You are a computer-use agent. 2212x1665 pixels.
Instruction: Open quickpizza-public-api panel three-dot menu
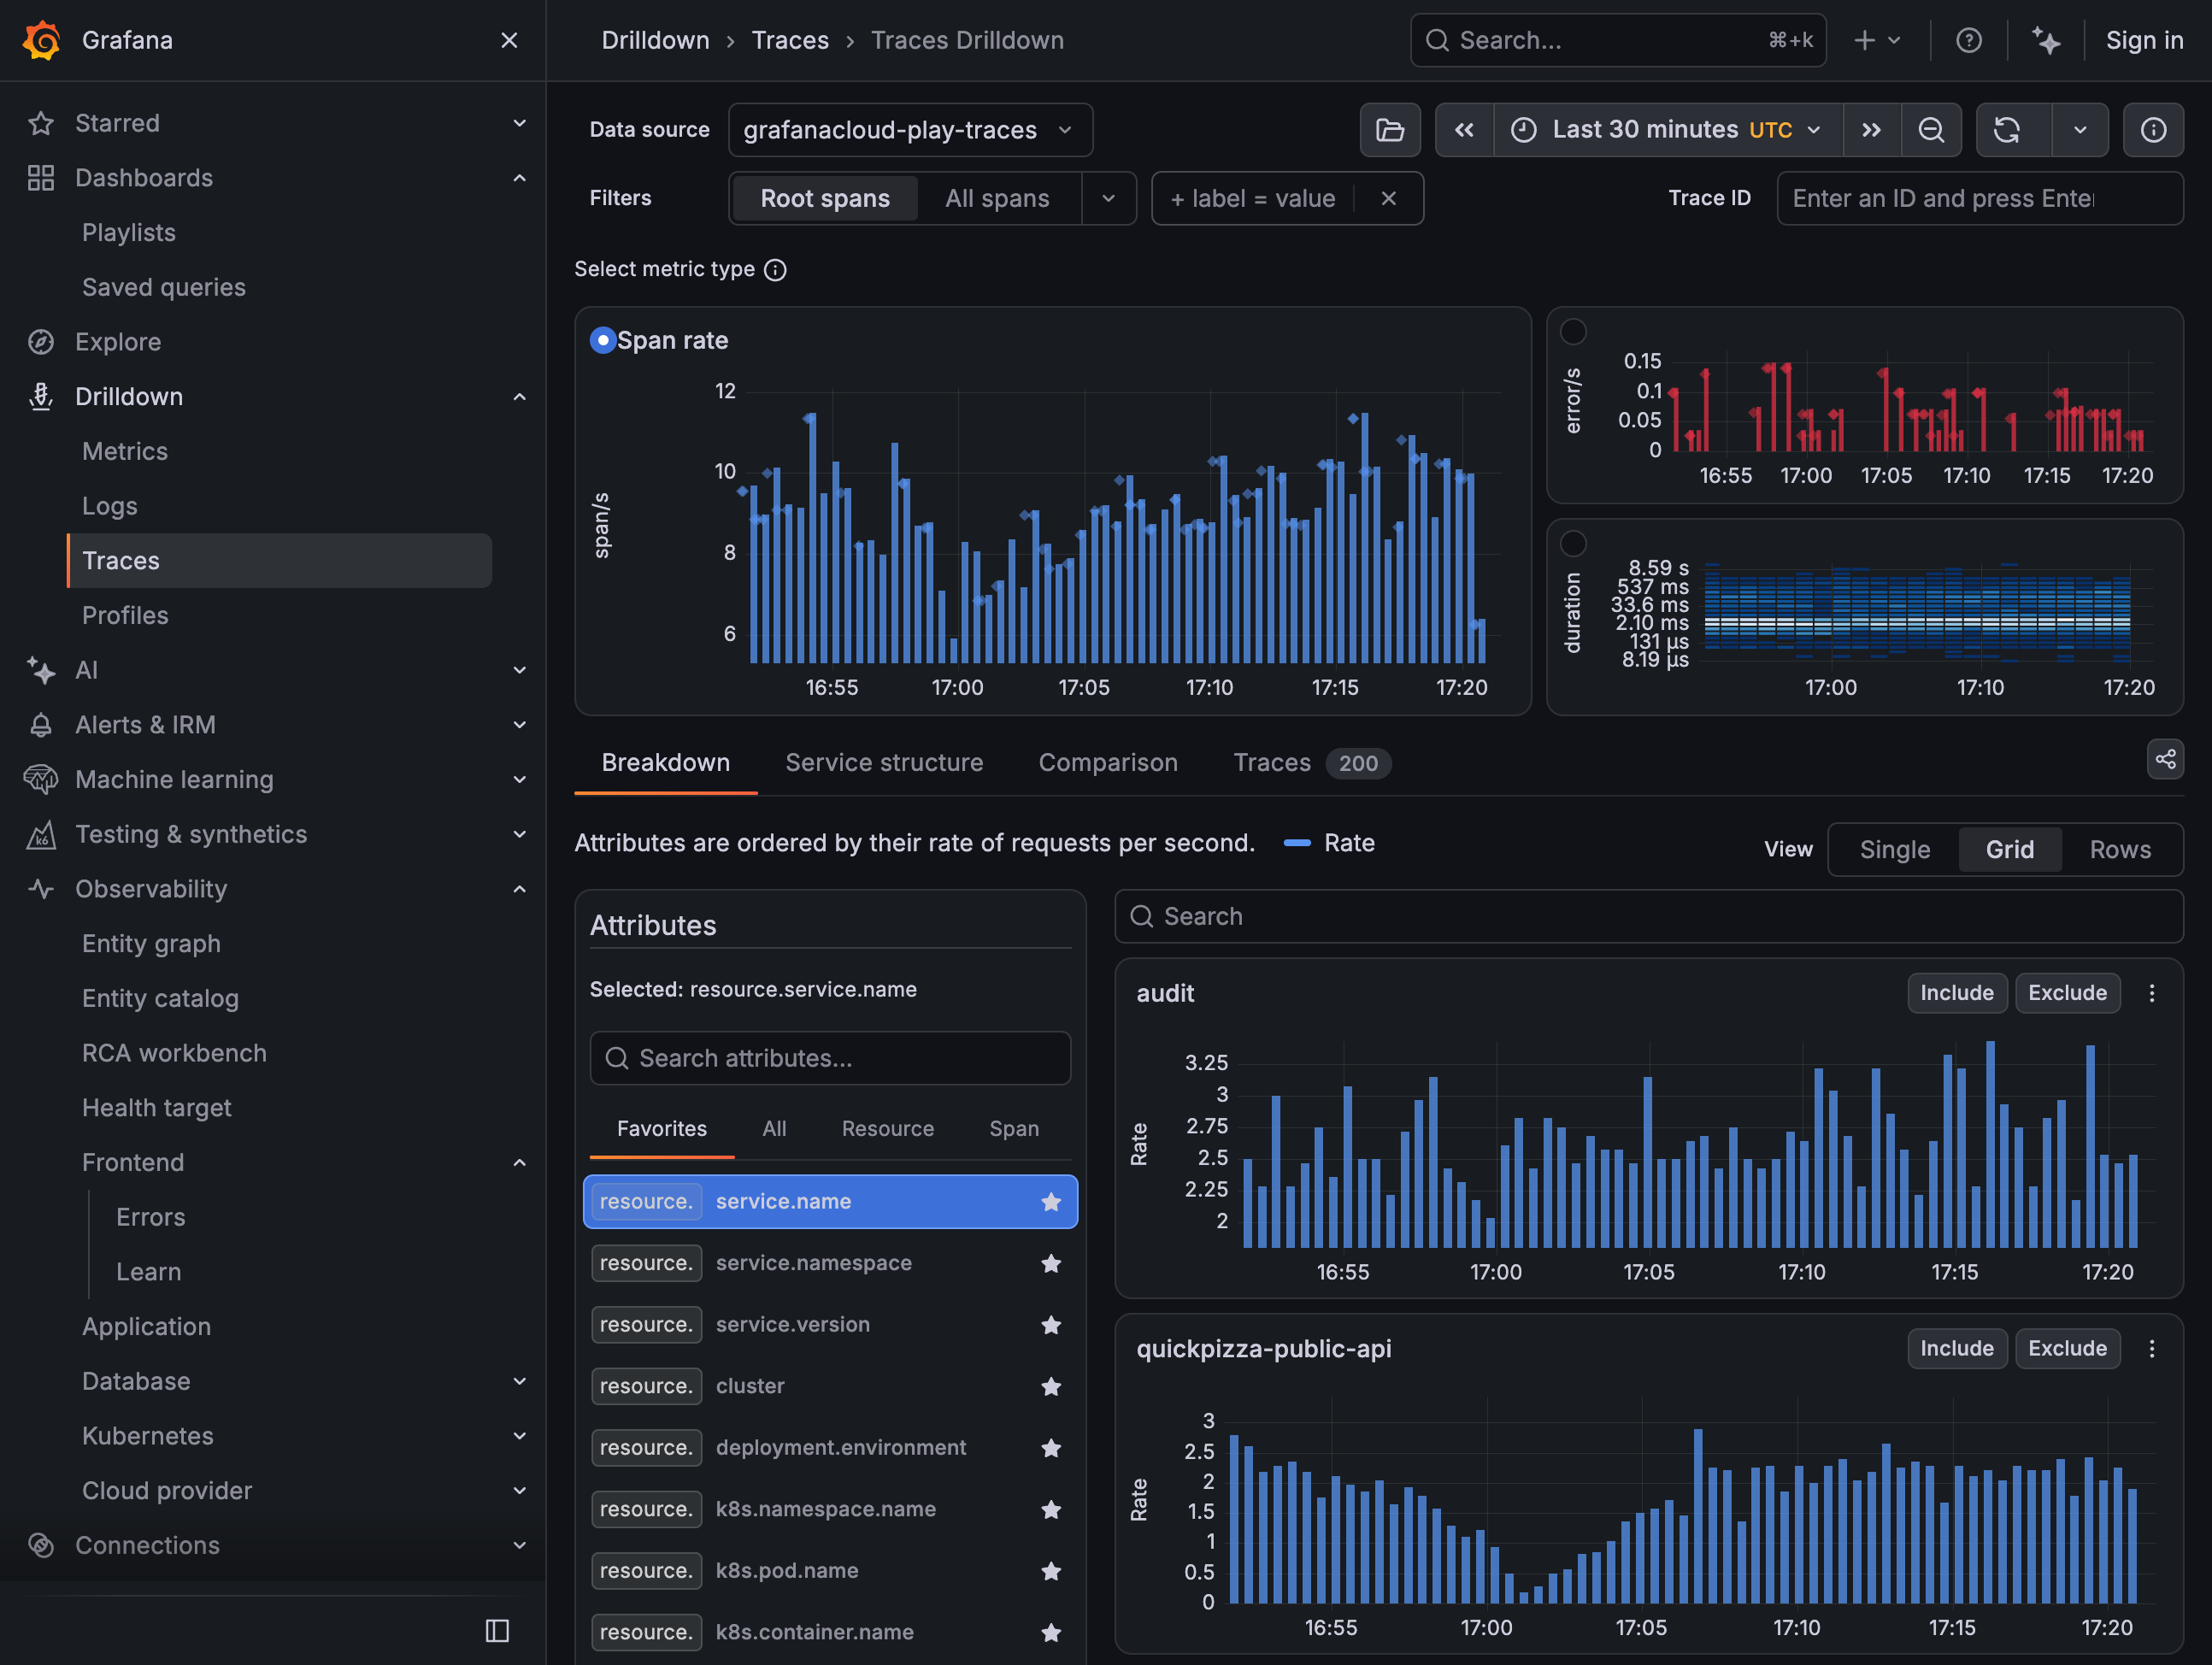click(x=2152, y=1348)
